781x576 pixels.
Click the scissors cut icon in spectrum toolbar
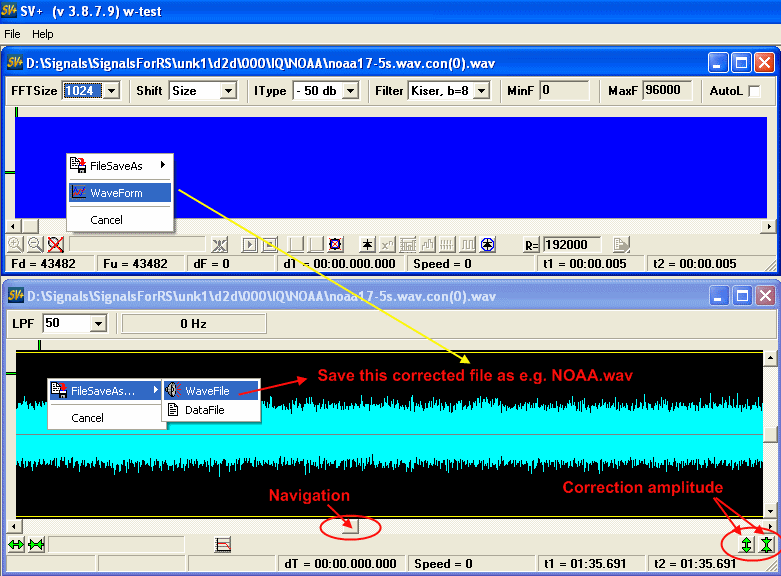click(x=220, y=244)
